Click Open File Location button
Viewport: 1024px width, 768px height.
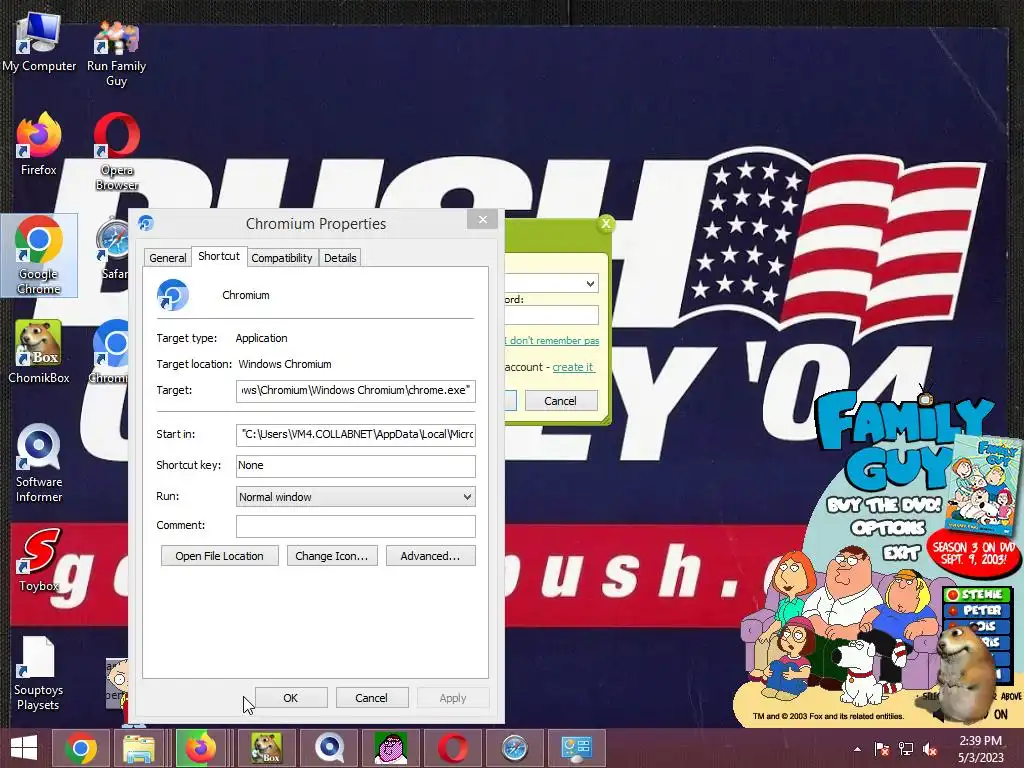[x=219, y=556]
